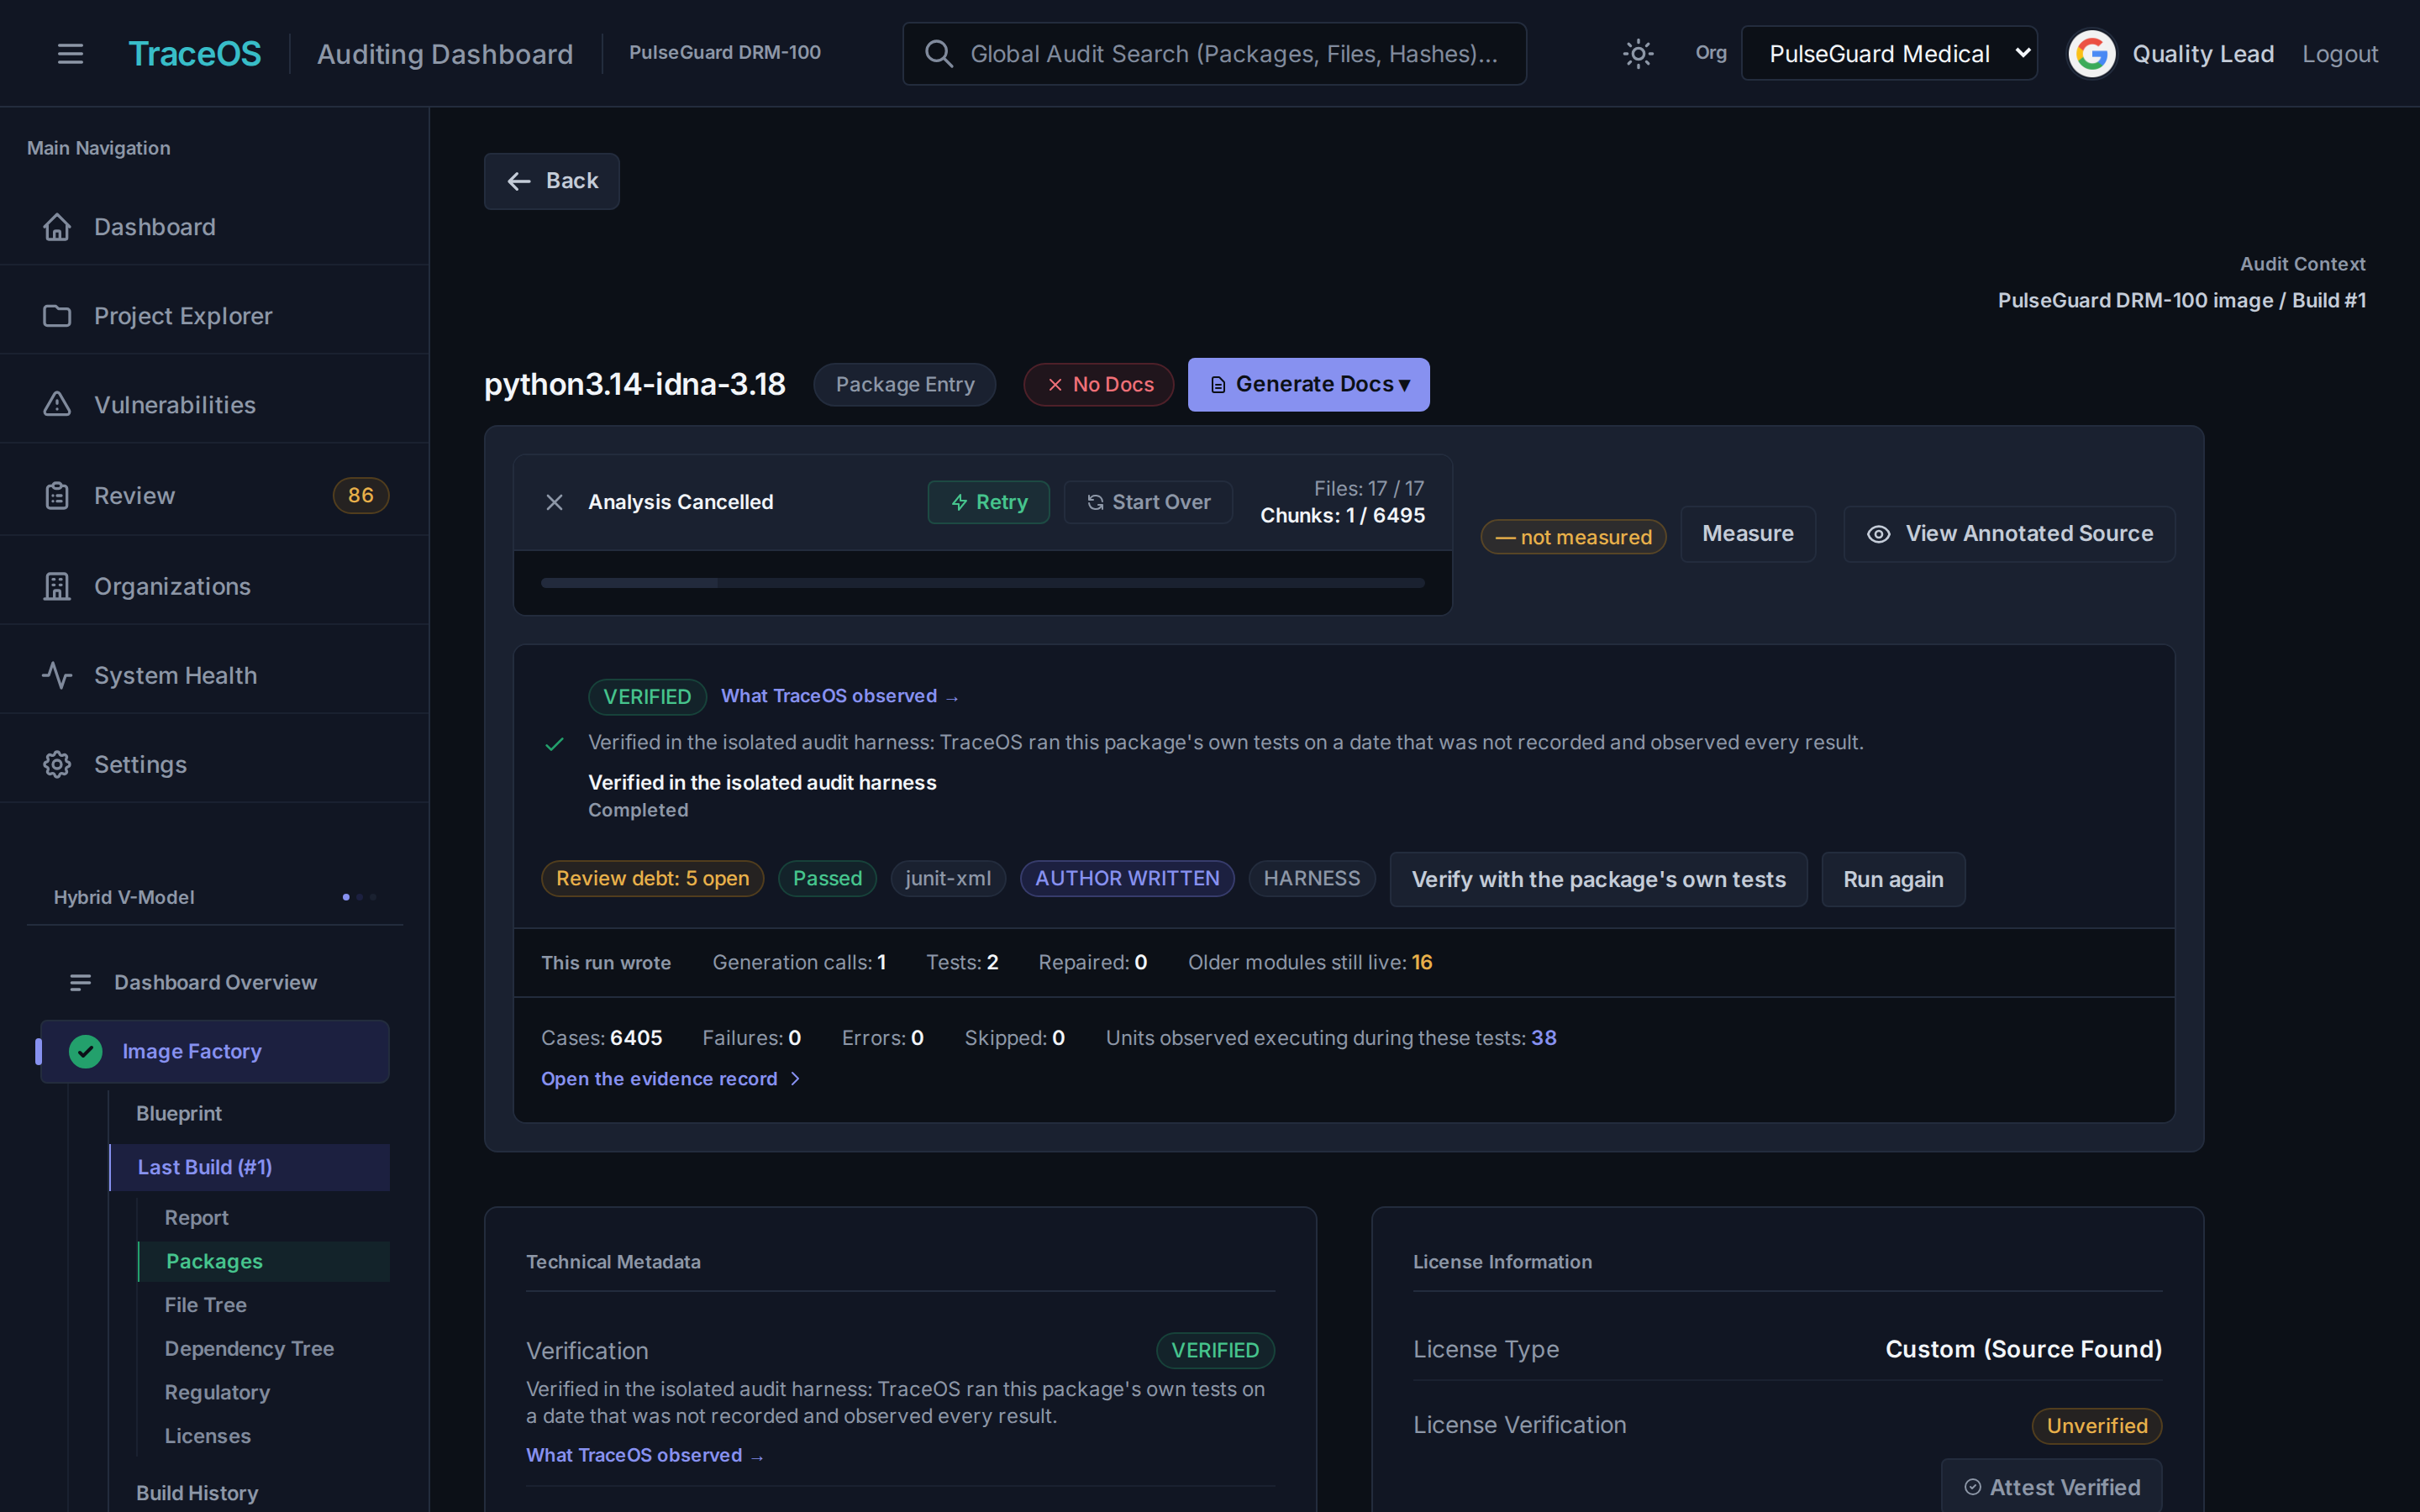This screenshot has width=2420, height=1512.
Task: Select Packages in sidebar tree
Action: click(x=264, y=1262)
